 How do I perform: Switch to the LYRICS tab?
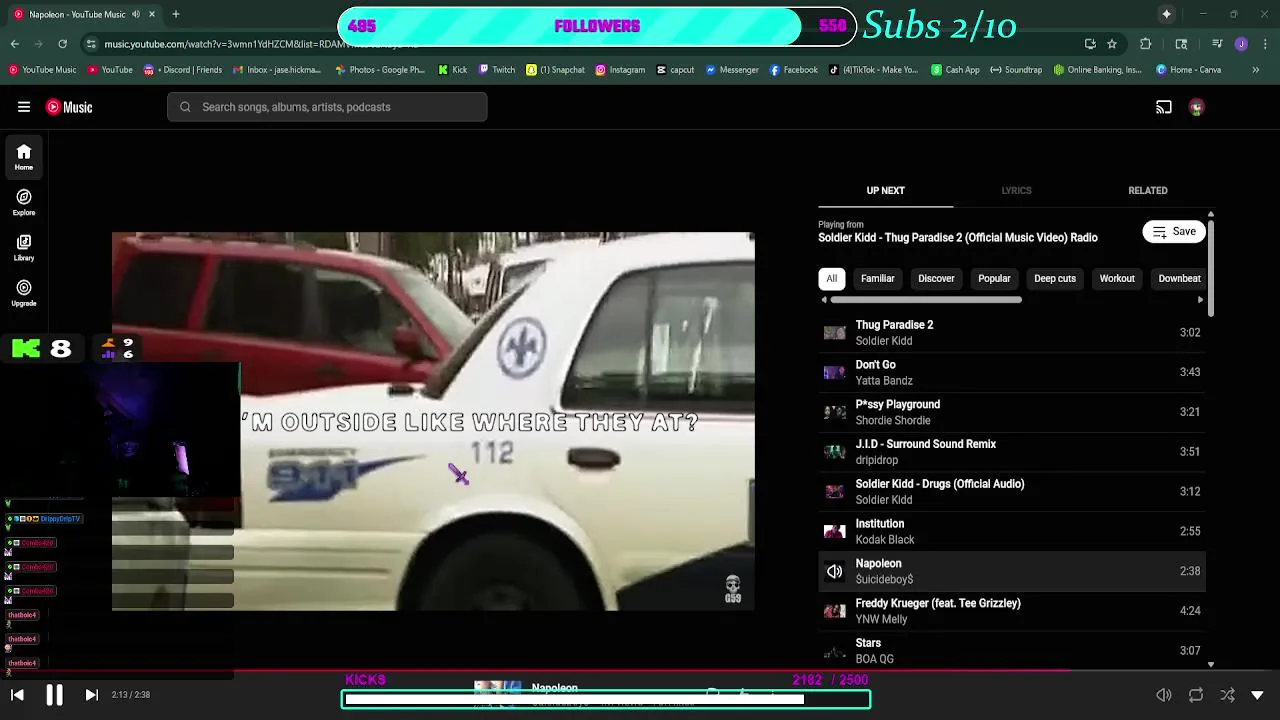pyautogui.click(x=1016, y=190)
